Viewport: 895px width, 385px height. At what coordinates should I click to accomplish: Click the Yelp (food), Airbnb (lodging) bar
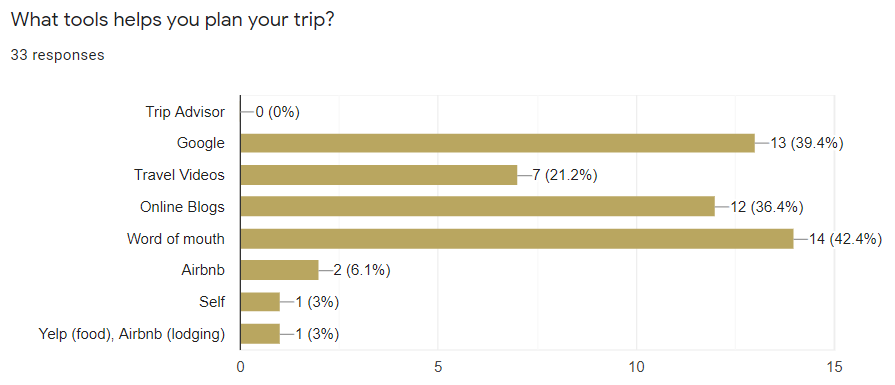260,334
